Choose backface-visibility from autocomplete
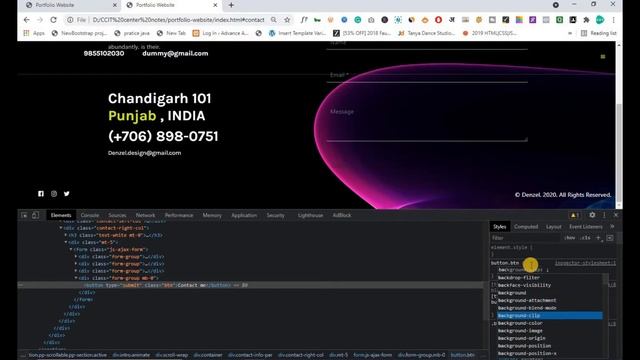Image resolution: width=640 pixels, height=360 pixels. [549, 285]
